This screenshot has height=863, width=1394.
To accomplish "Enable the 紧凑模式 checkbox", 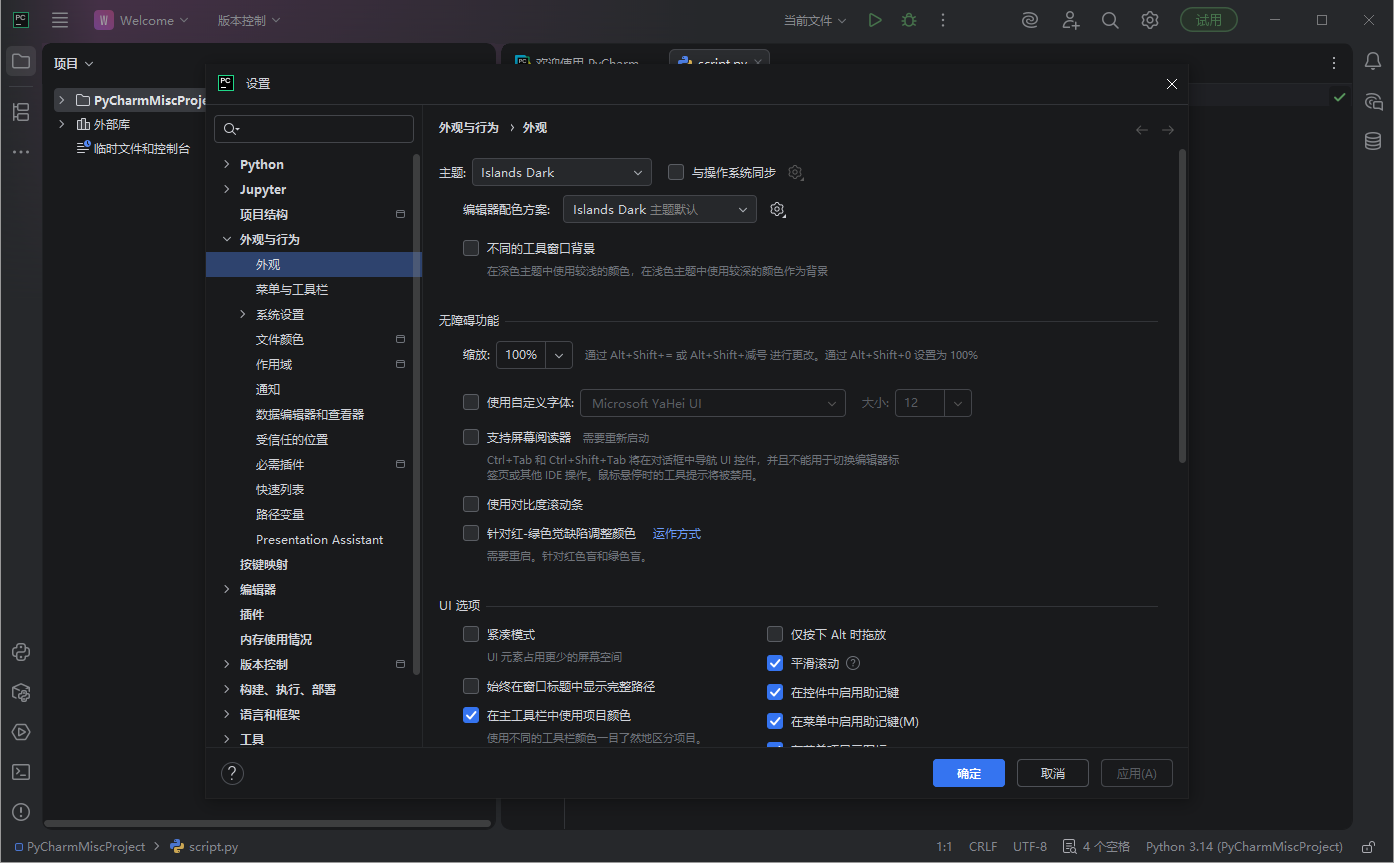I will point(470,633).
